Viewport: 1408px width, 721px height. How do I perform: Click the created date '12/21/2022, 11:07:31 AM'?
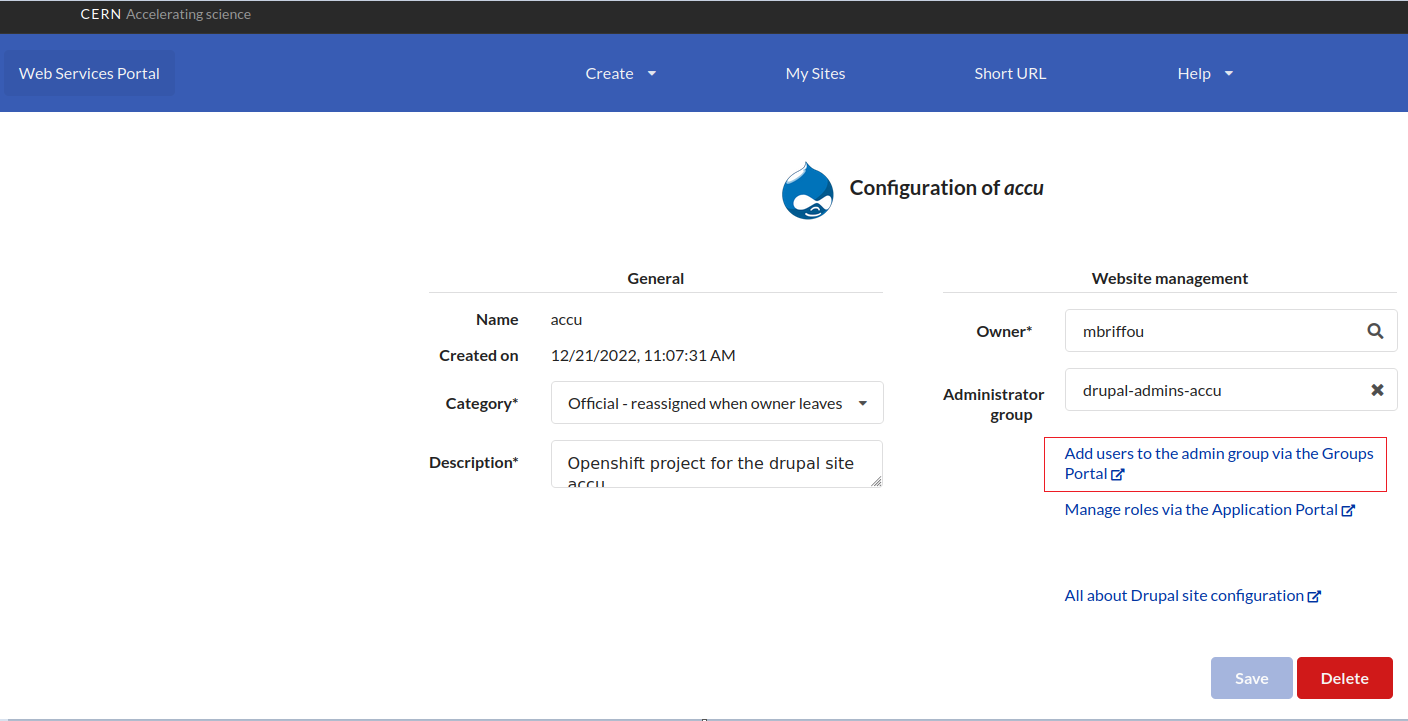point(643,355)
